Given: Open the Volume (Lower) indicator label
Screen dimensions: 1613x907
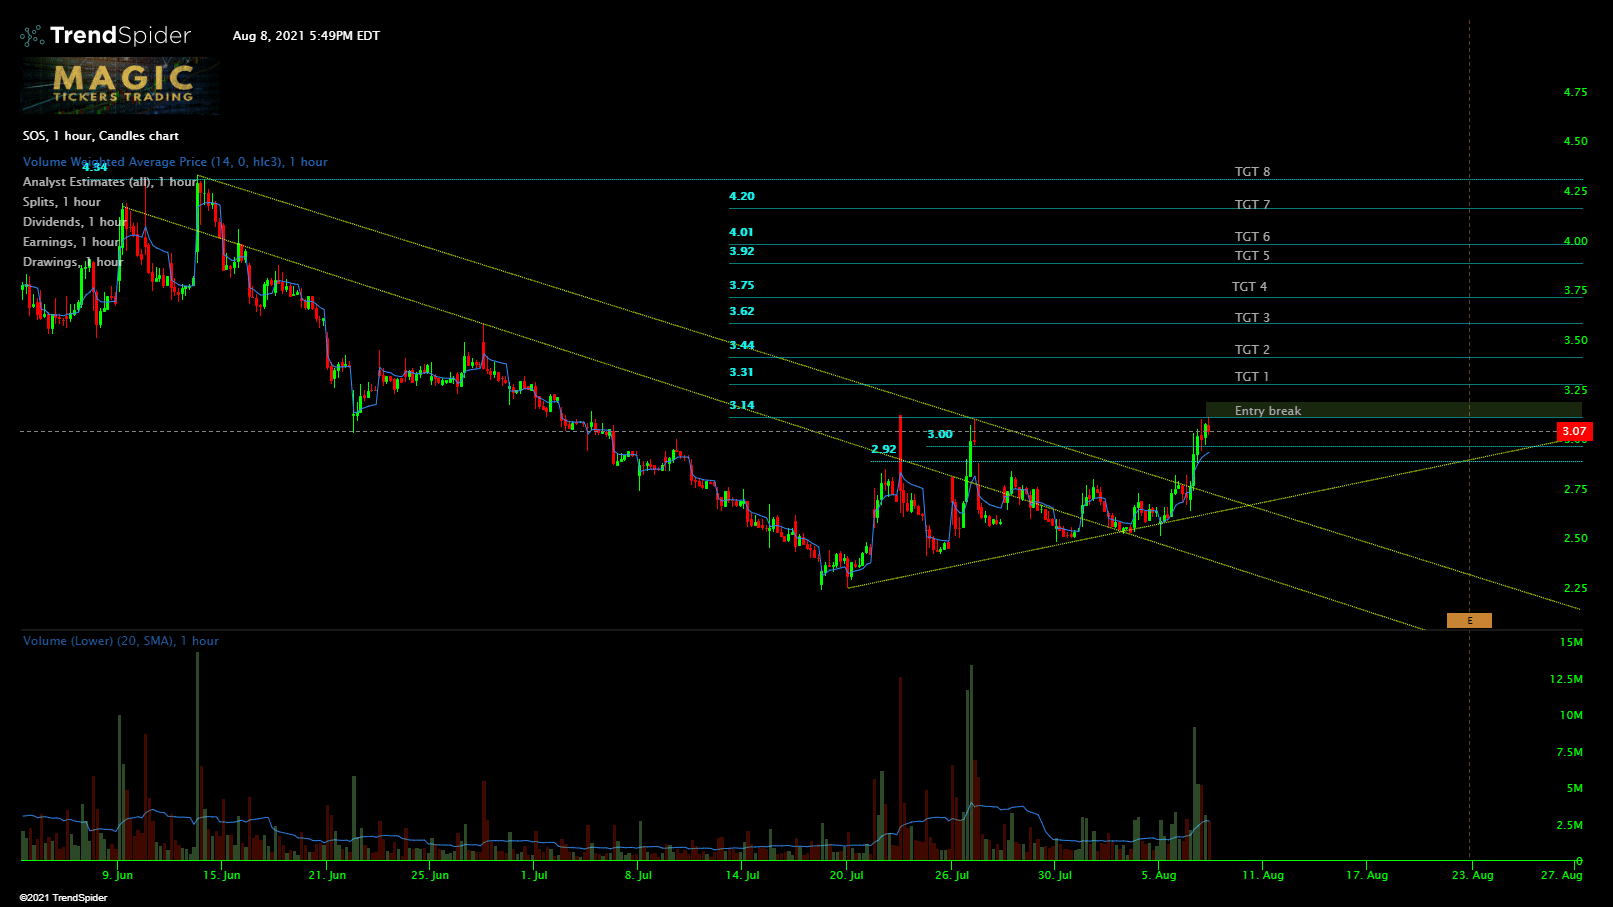Looking at the screenshot, I should (120, 641).
